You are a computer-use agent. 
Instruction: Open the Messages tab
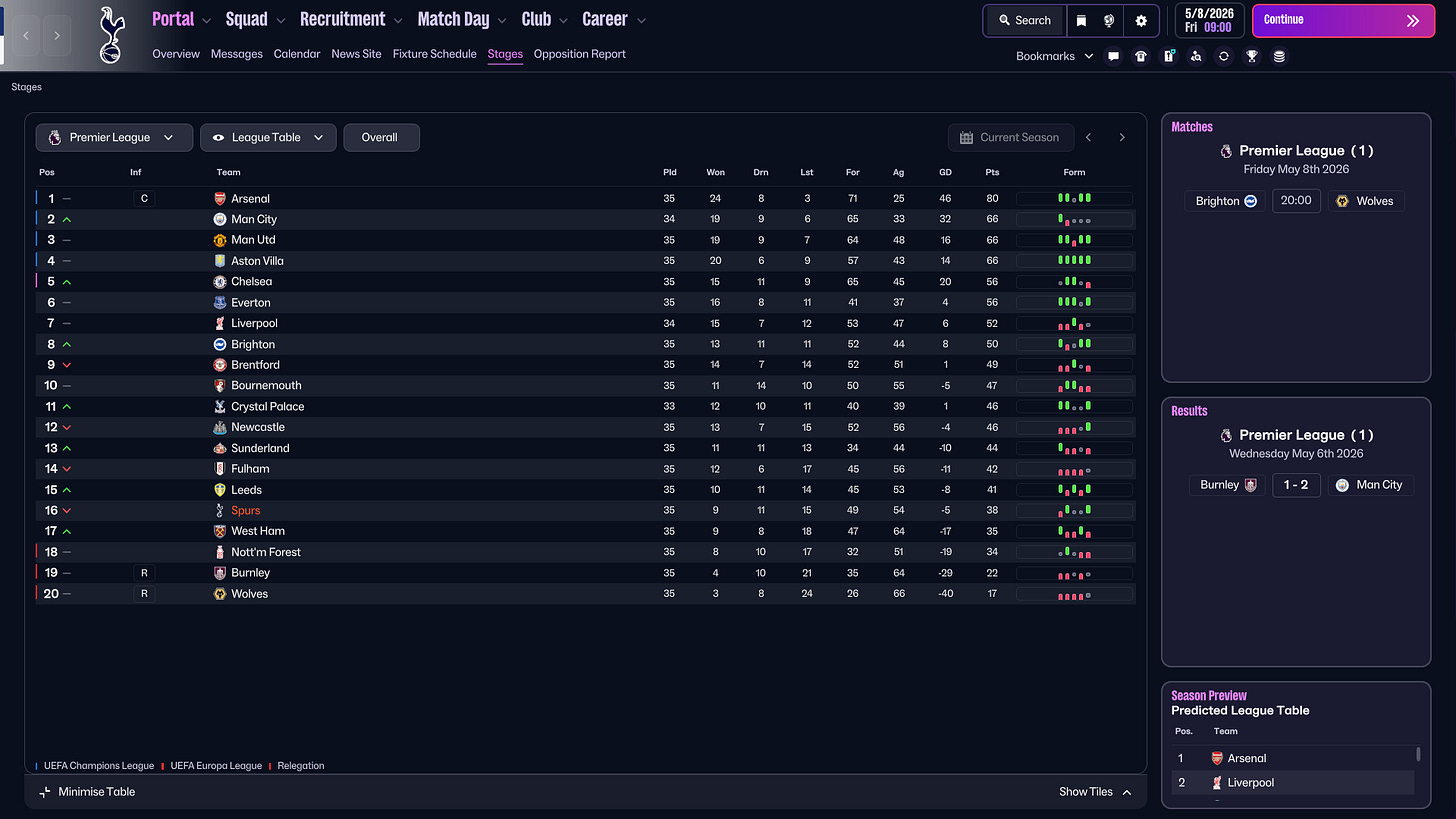(237, 54)
